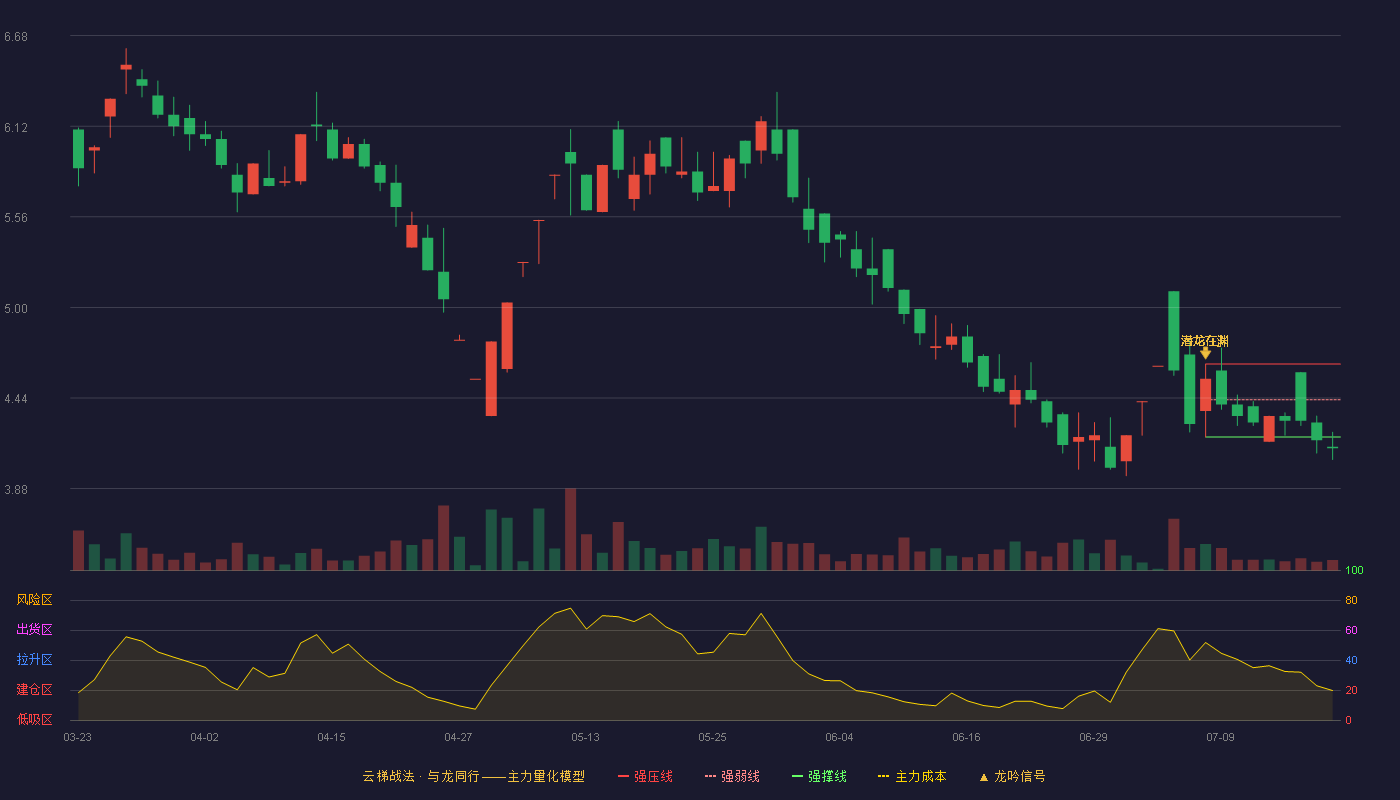The width and height of the screenshot is (1400, 800).
Task: Click the blue 40 indicator scale value
Action: (1351, 660)
